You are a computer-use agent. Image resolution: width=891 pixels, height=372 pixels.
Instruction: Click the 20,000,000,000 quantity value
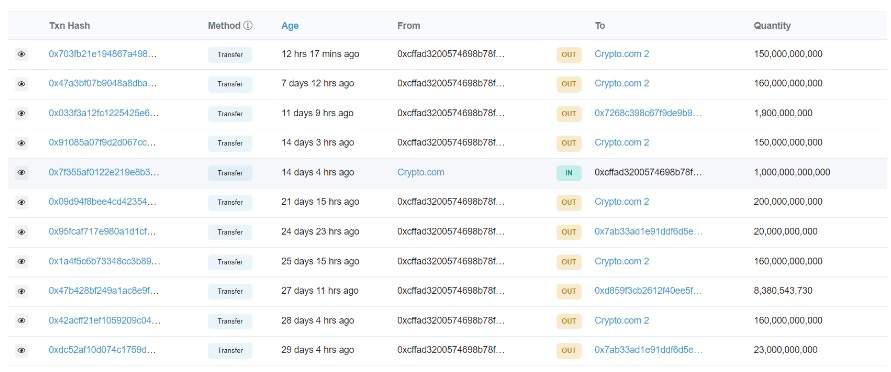pyautogui.click(x=786, y=232)
